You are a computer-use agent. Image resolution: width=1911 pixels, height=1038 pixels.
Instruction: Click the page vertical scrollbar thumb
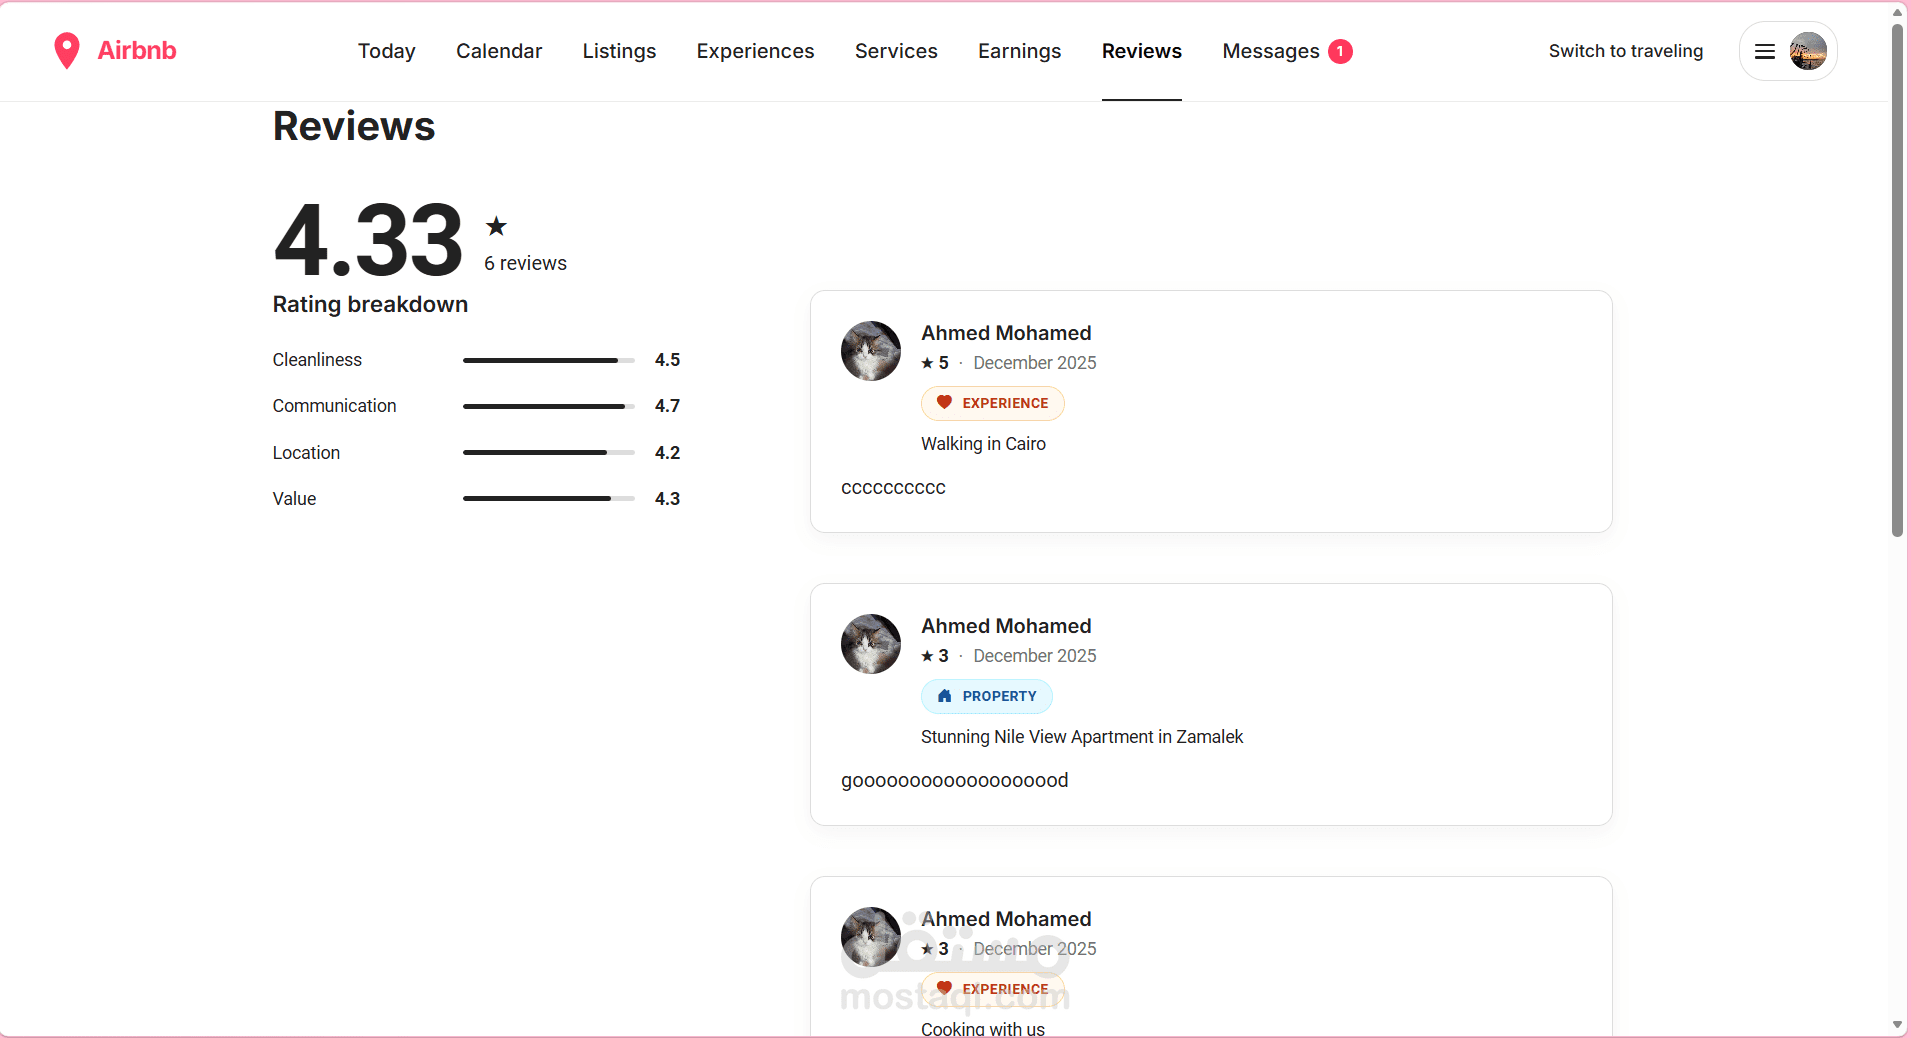[1898, 280]
